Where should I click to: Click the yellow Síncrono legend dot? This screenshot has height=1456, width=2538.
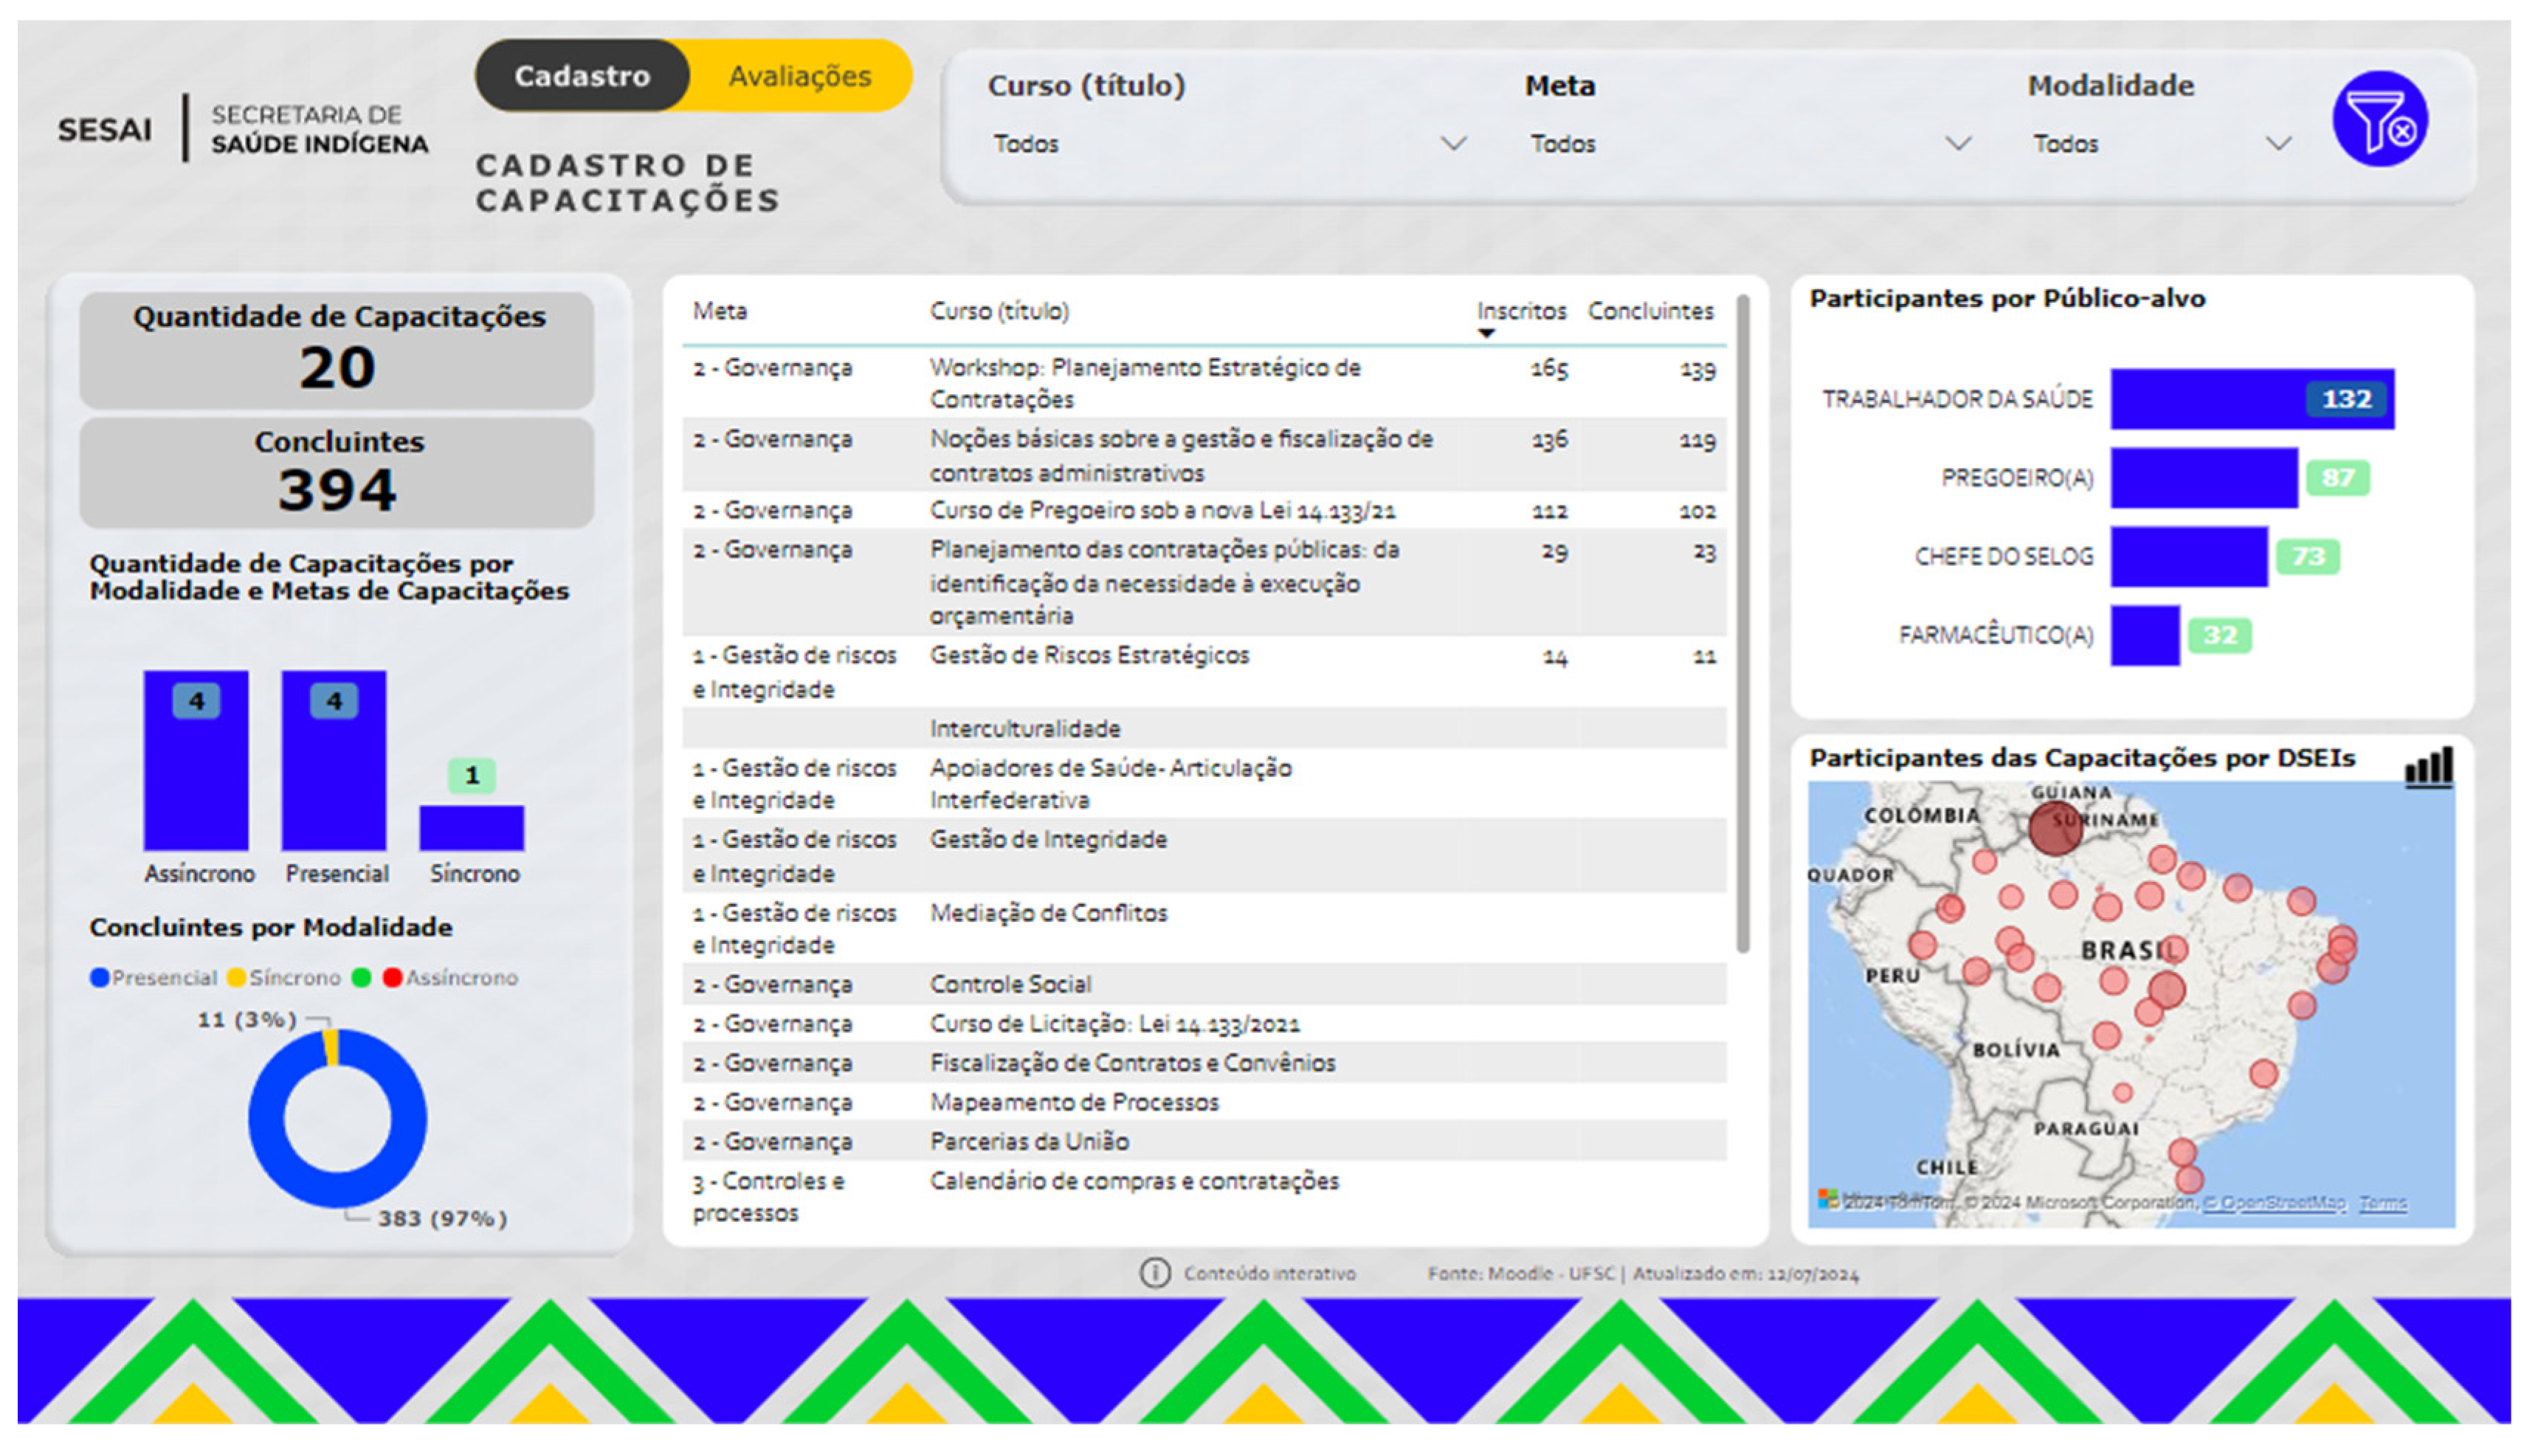[236, 978]
